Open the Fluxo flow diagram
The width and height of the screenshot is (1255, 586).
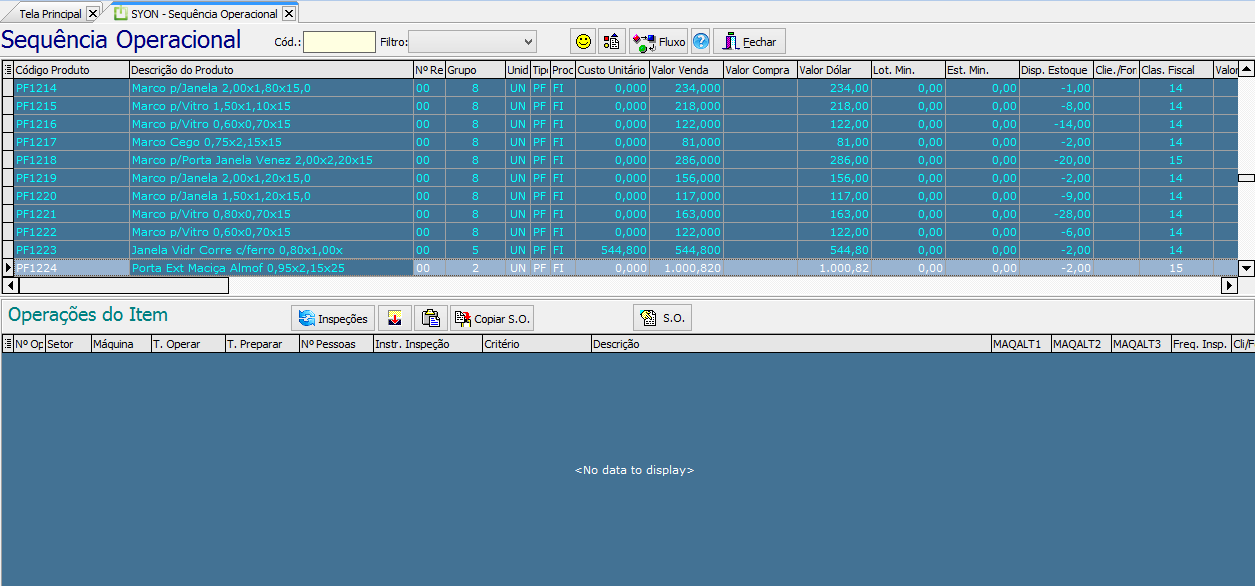tap(658, 41)
